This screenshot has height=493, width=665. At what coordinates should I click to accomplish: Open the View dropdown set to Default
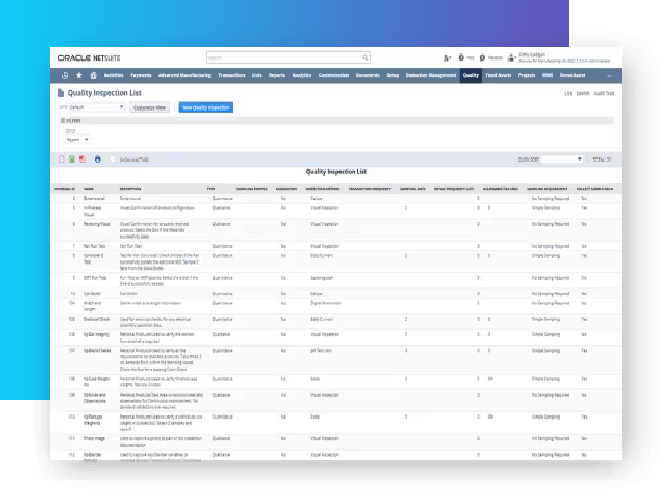coord(97,106)
